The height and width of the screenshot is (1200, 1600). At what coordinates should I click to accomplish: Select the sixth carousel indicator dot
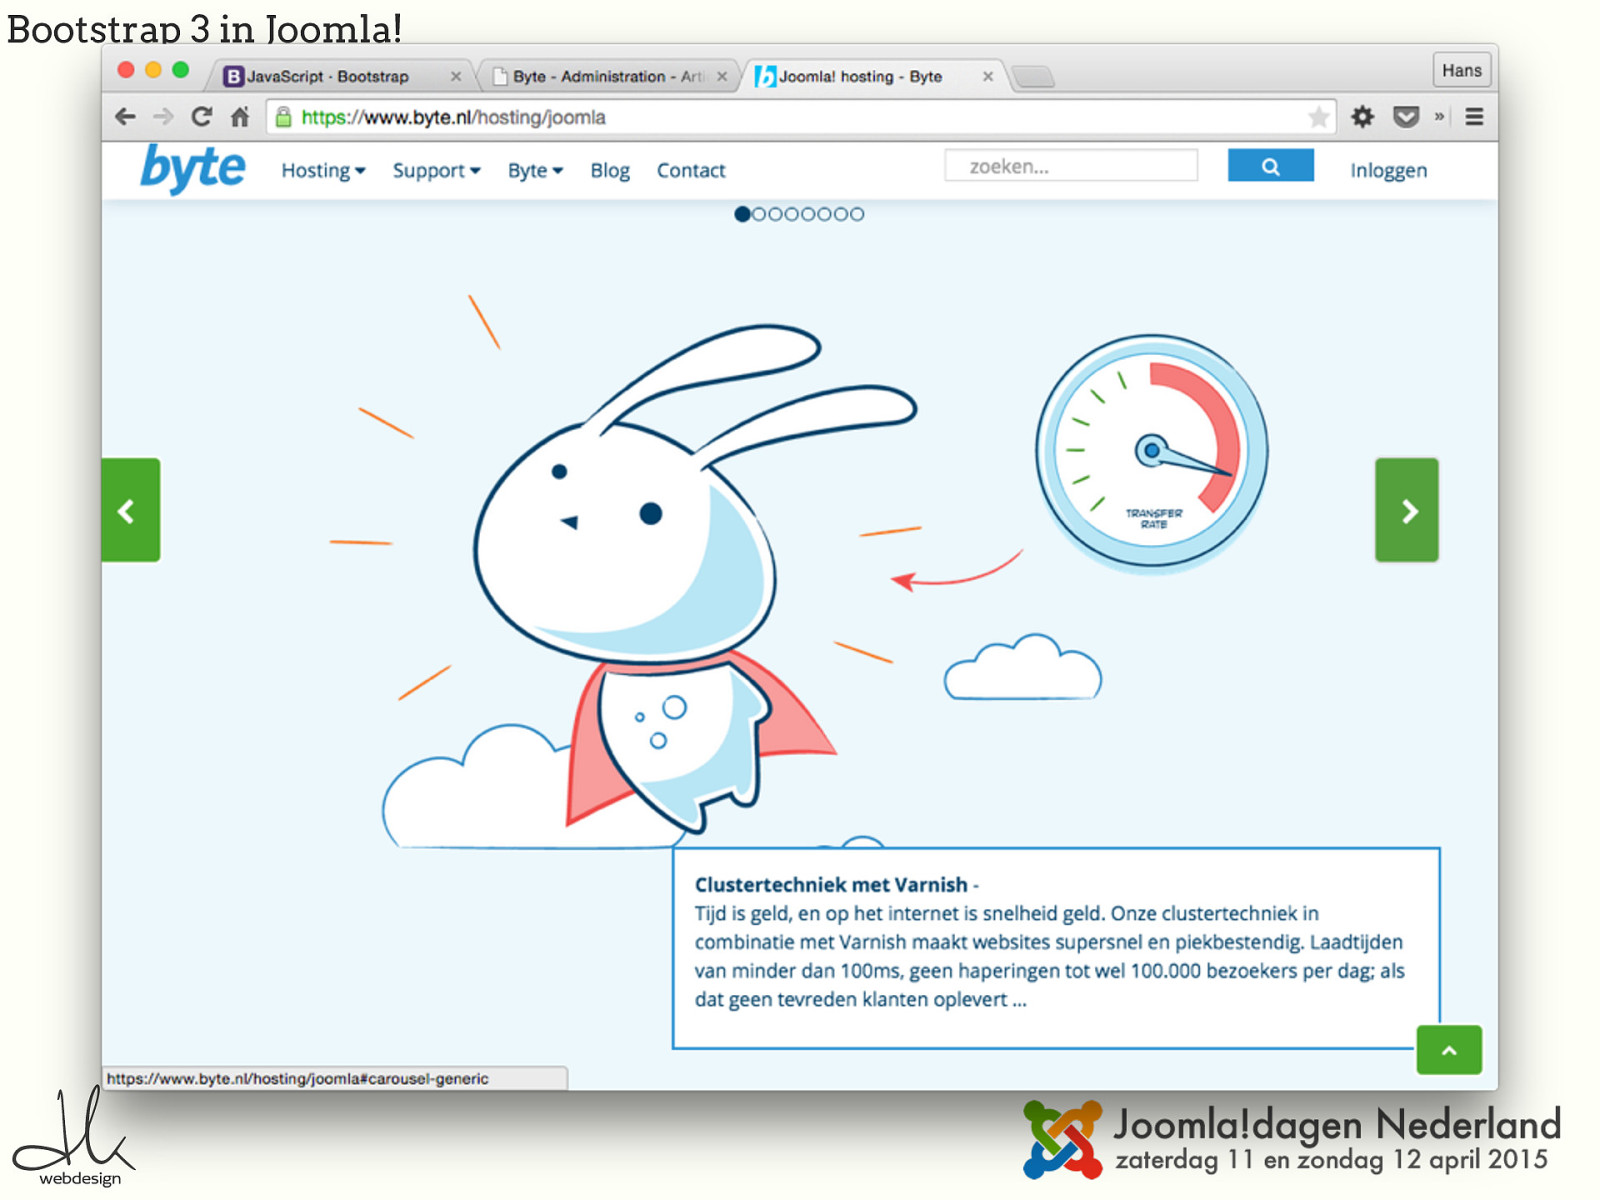coord(824,214)
